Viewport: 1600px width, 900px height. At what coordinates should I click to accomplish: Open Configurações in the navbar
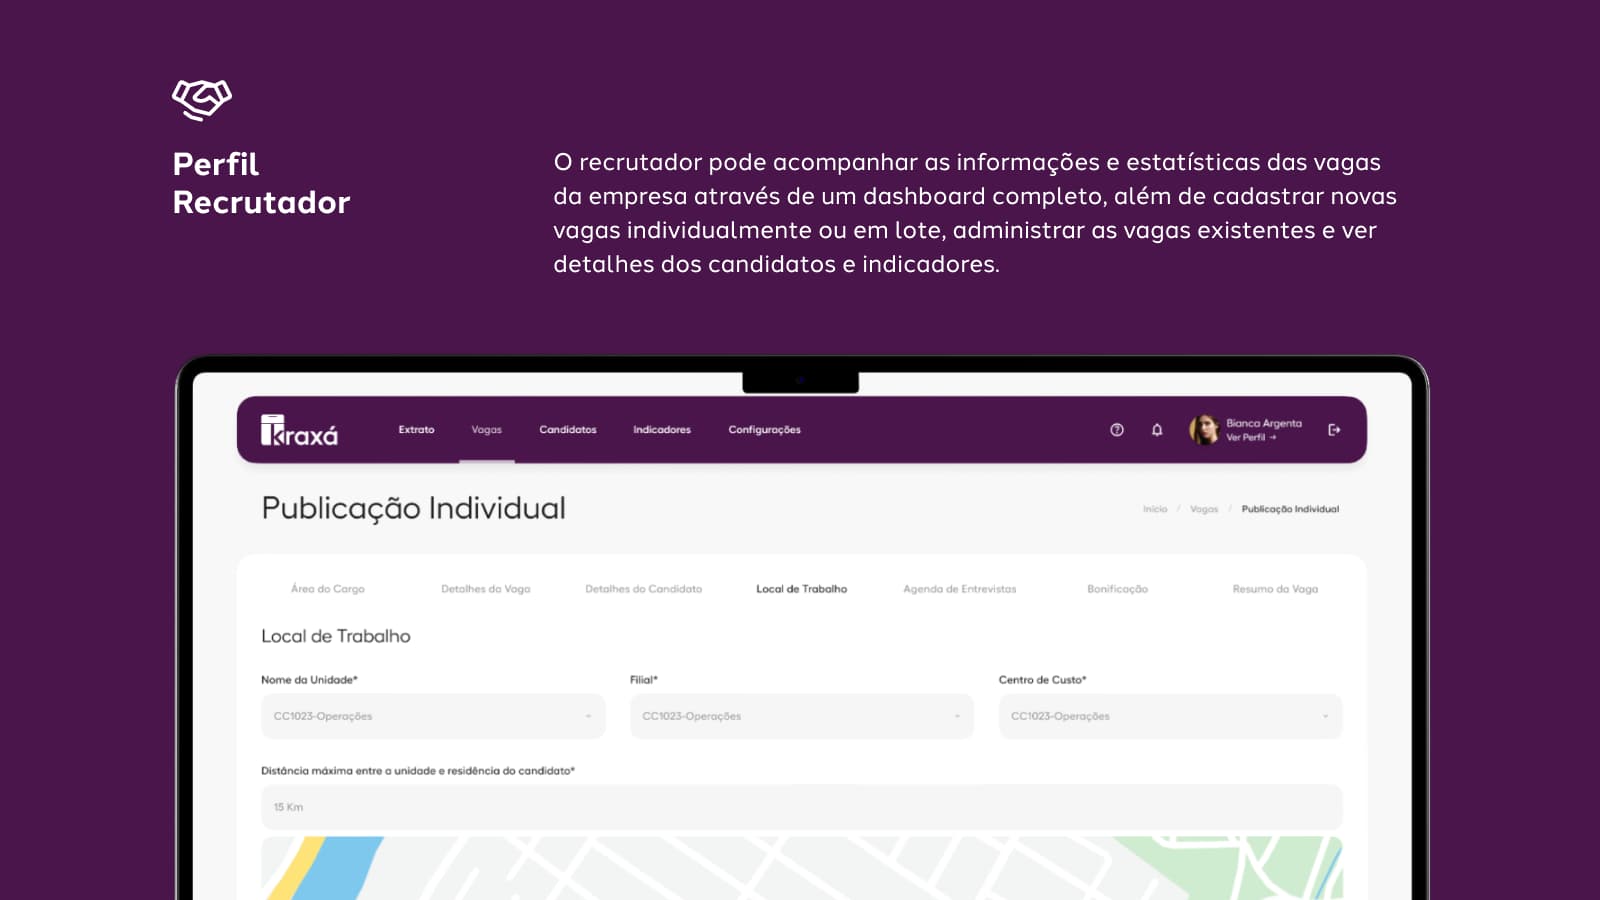(x=764, y=430)
